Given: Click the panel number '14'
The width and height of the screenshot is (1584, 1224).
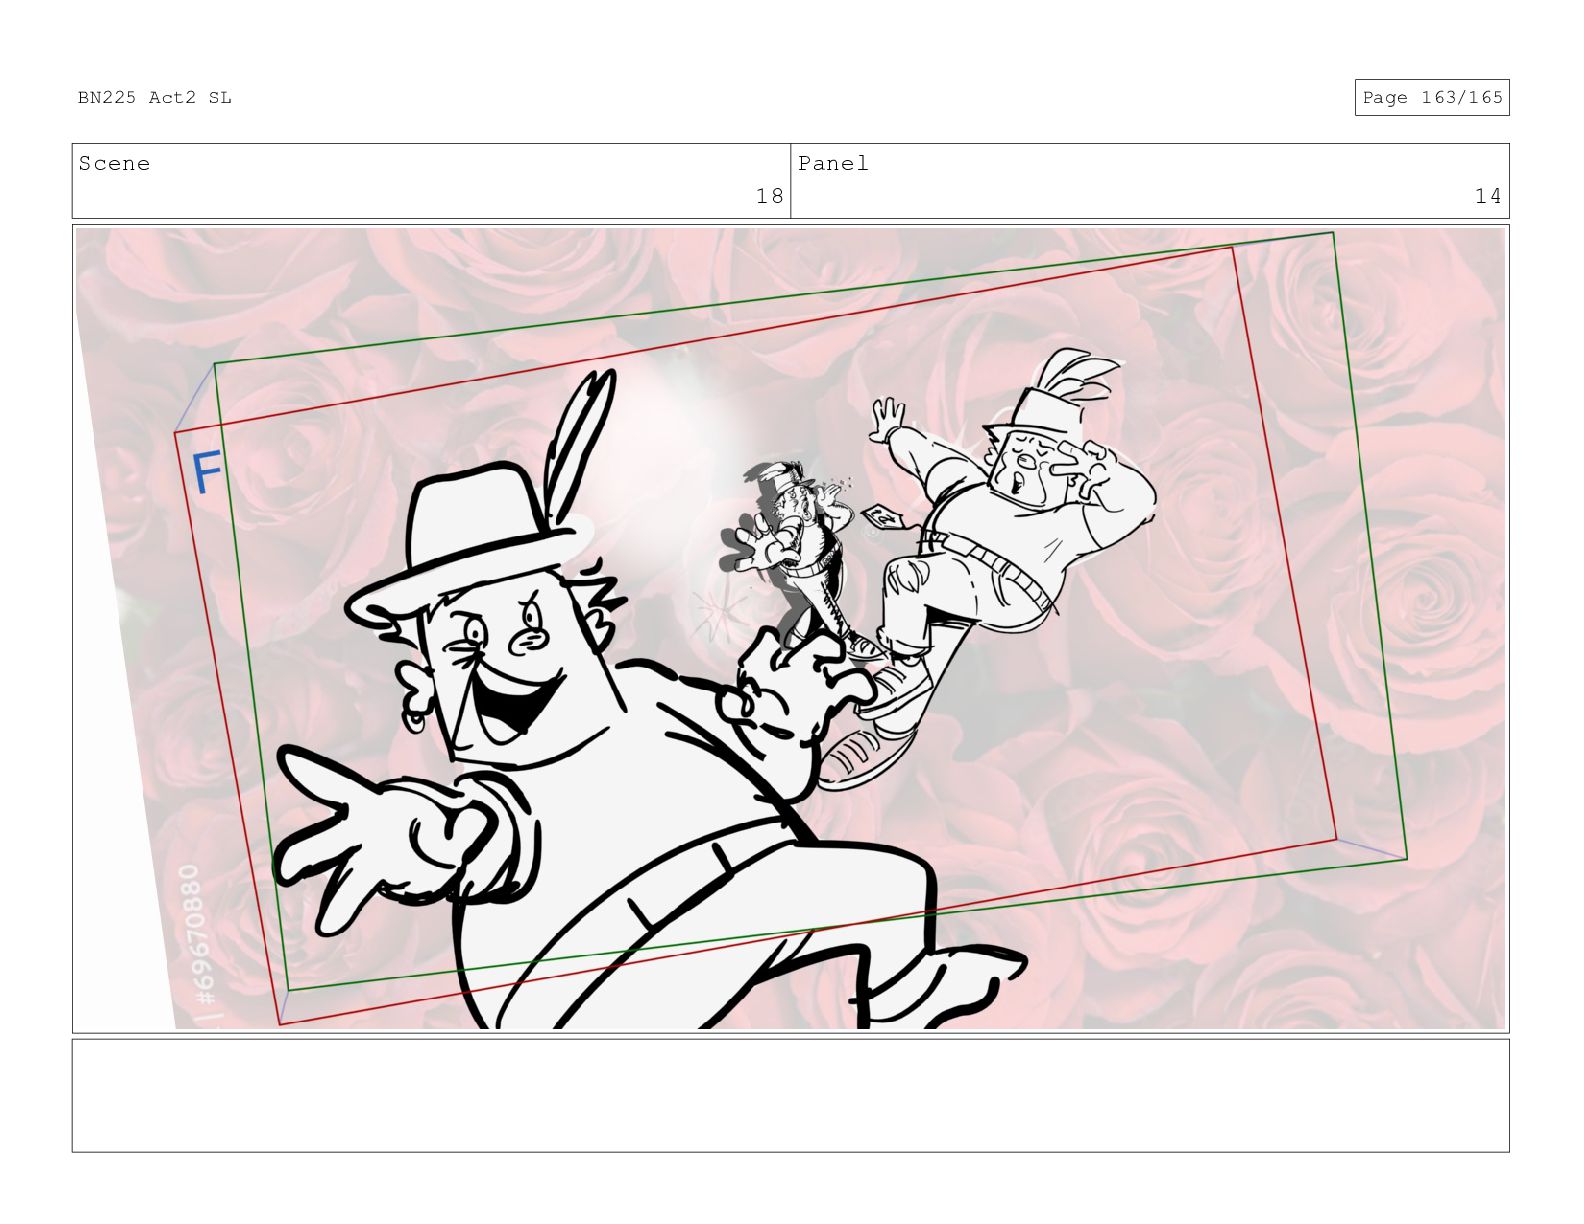Looking at the screenshot, I should point(1488,196).
